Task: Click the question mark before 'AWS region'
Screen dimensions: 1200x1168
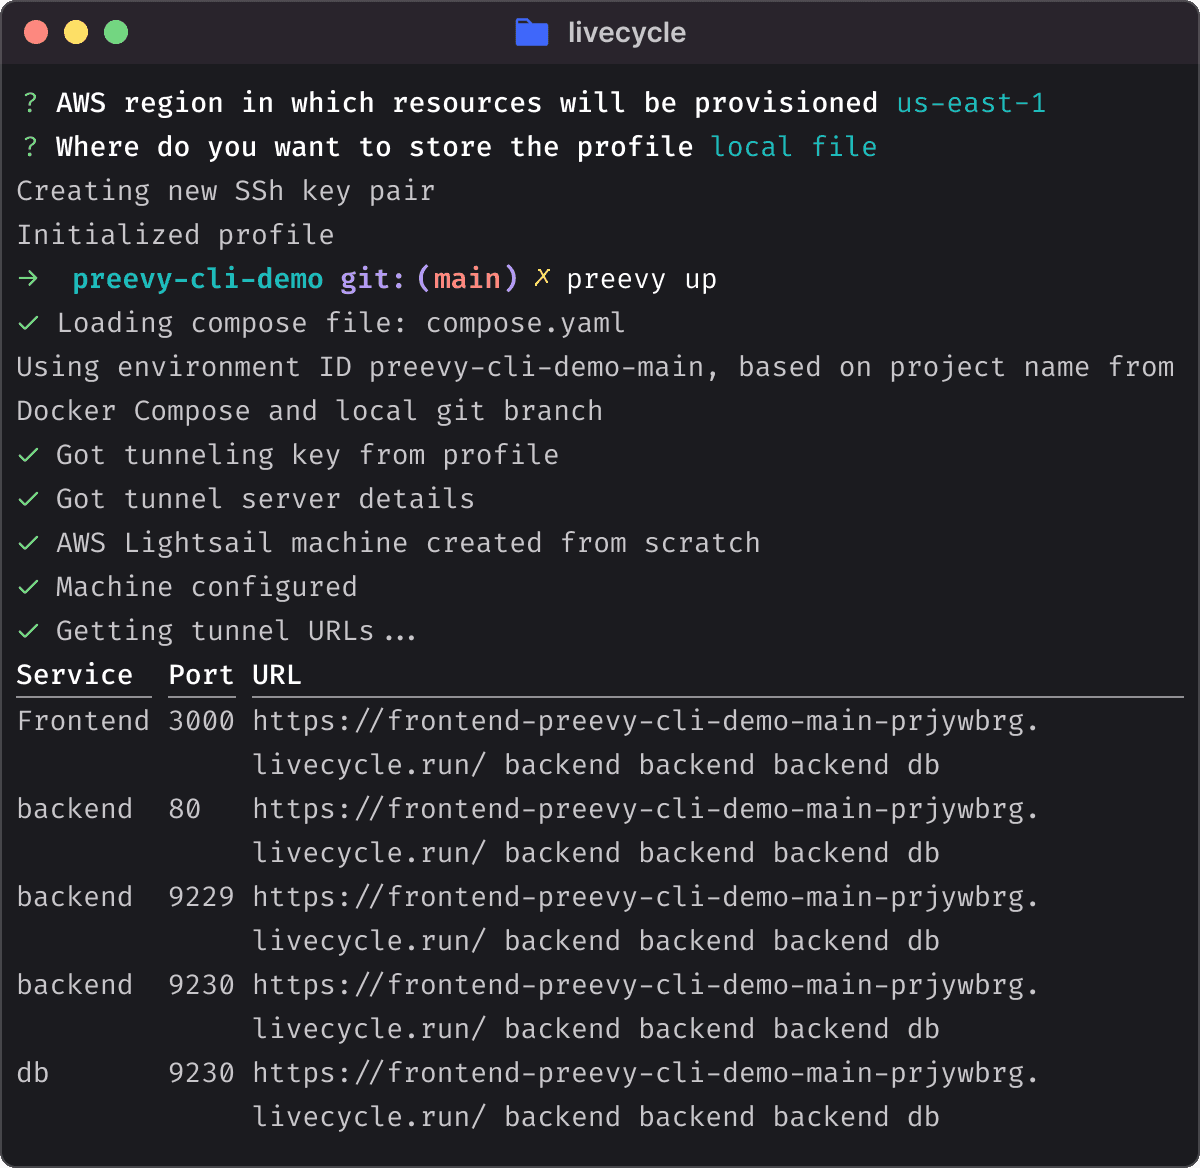Action: (30, 103)
